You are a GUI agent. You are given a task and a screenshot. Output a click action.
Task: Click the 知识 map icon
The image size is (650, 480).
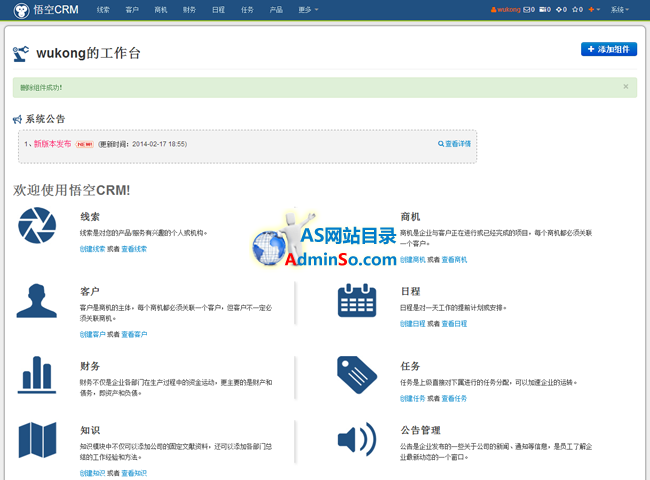coord(37,440)
